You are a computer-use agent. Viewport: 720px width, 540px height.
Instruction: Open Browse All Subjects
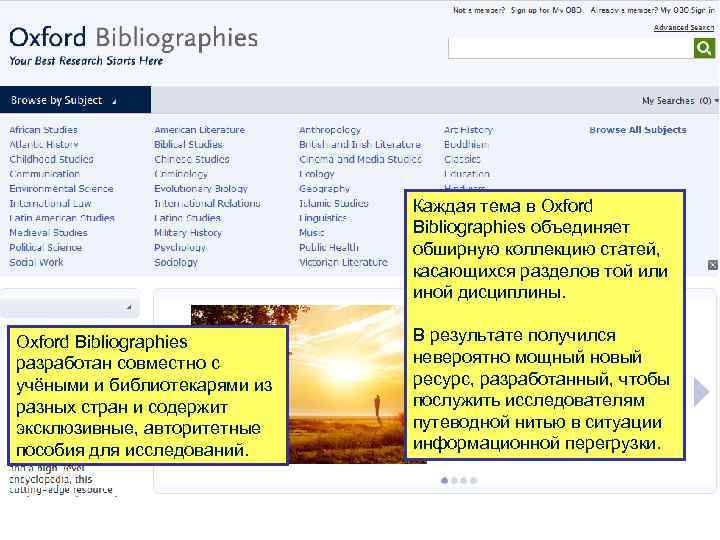[x=638, y=130]
